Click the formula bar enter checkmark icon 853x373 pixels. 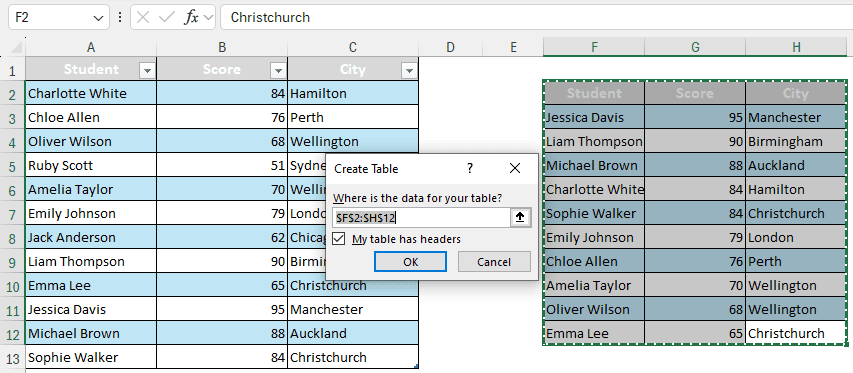coord(166,17)
